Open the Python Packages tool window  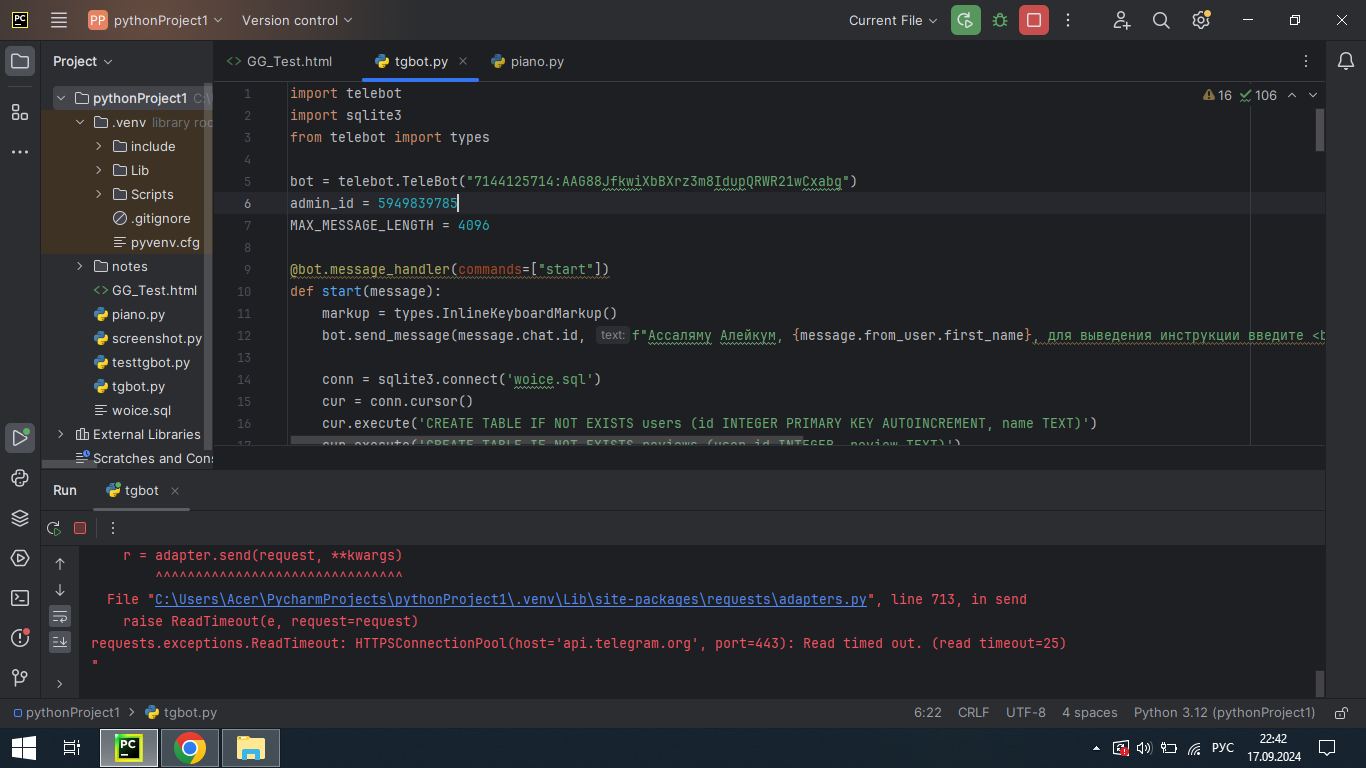20,518
